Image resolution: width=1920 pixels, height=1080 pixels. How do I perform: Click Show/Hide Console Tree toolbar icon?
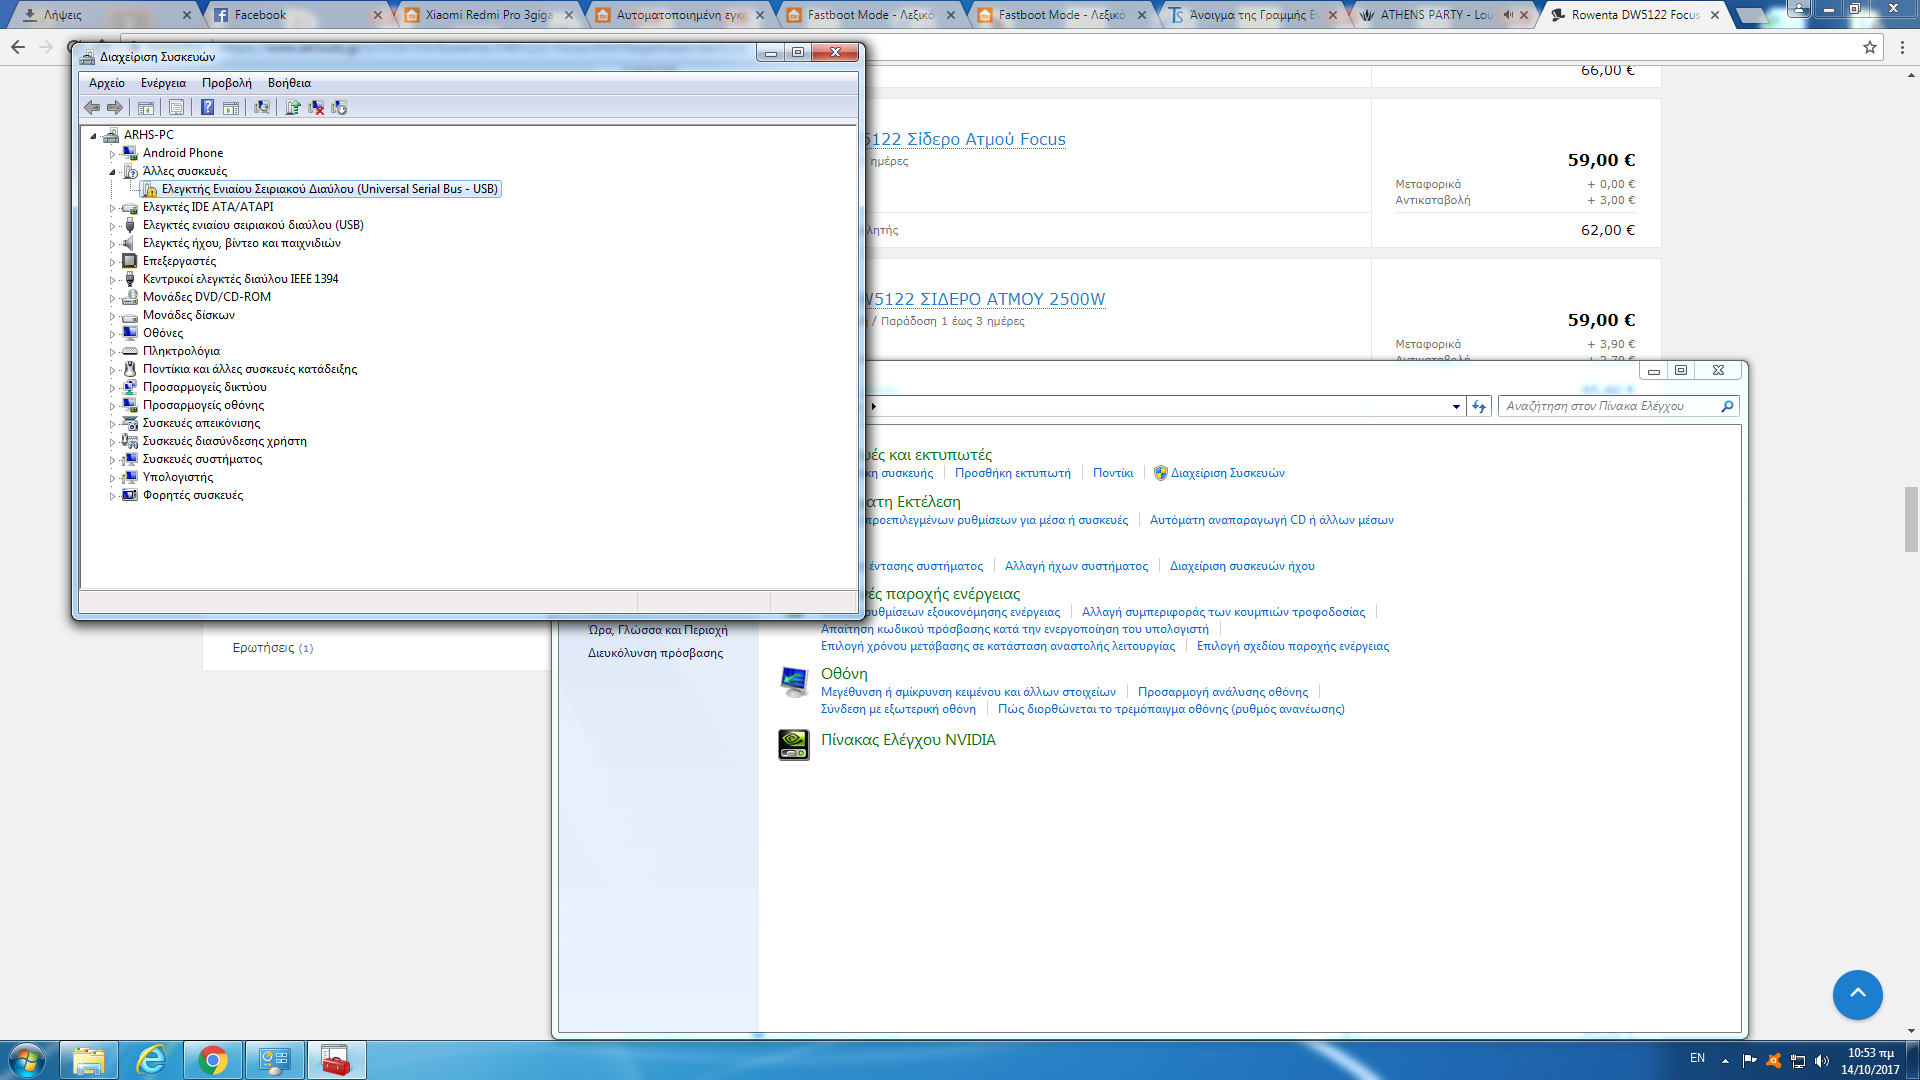coord(146,107)
